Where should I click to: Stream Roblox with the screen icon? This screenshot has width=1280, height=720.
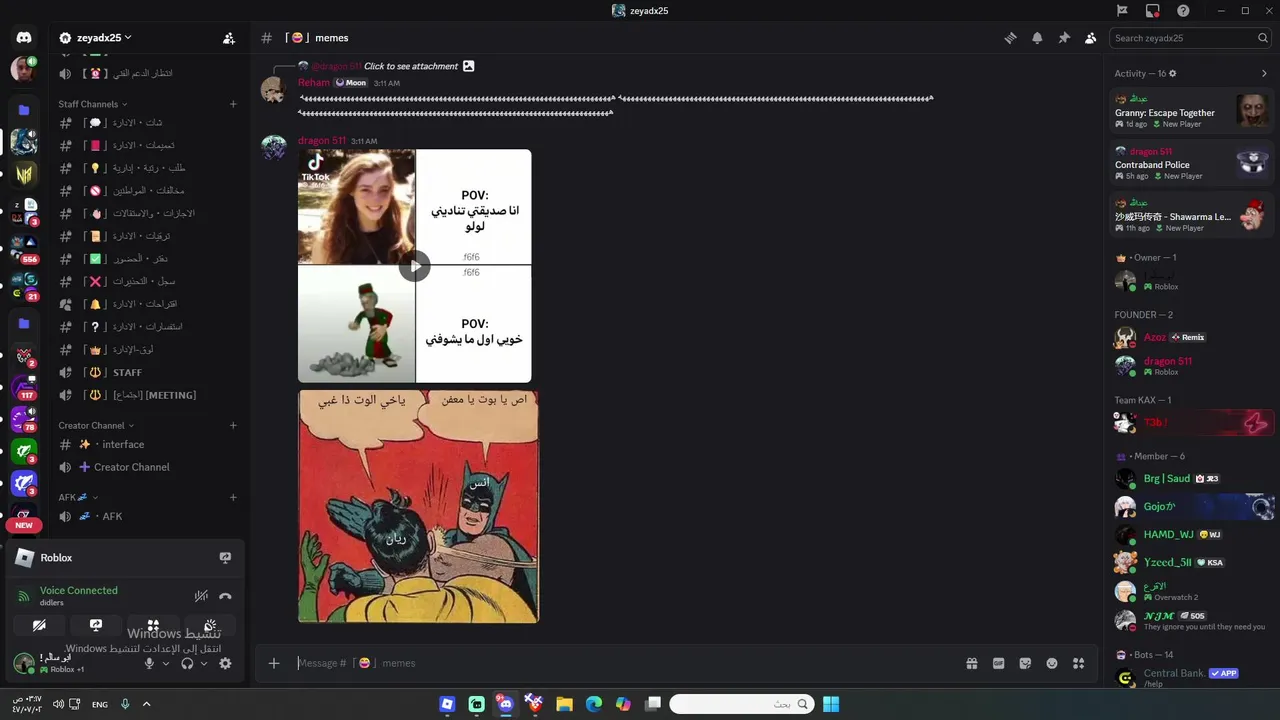(x=225, y=558)
